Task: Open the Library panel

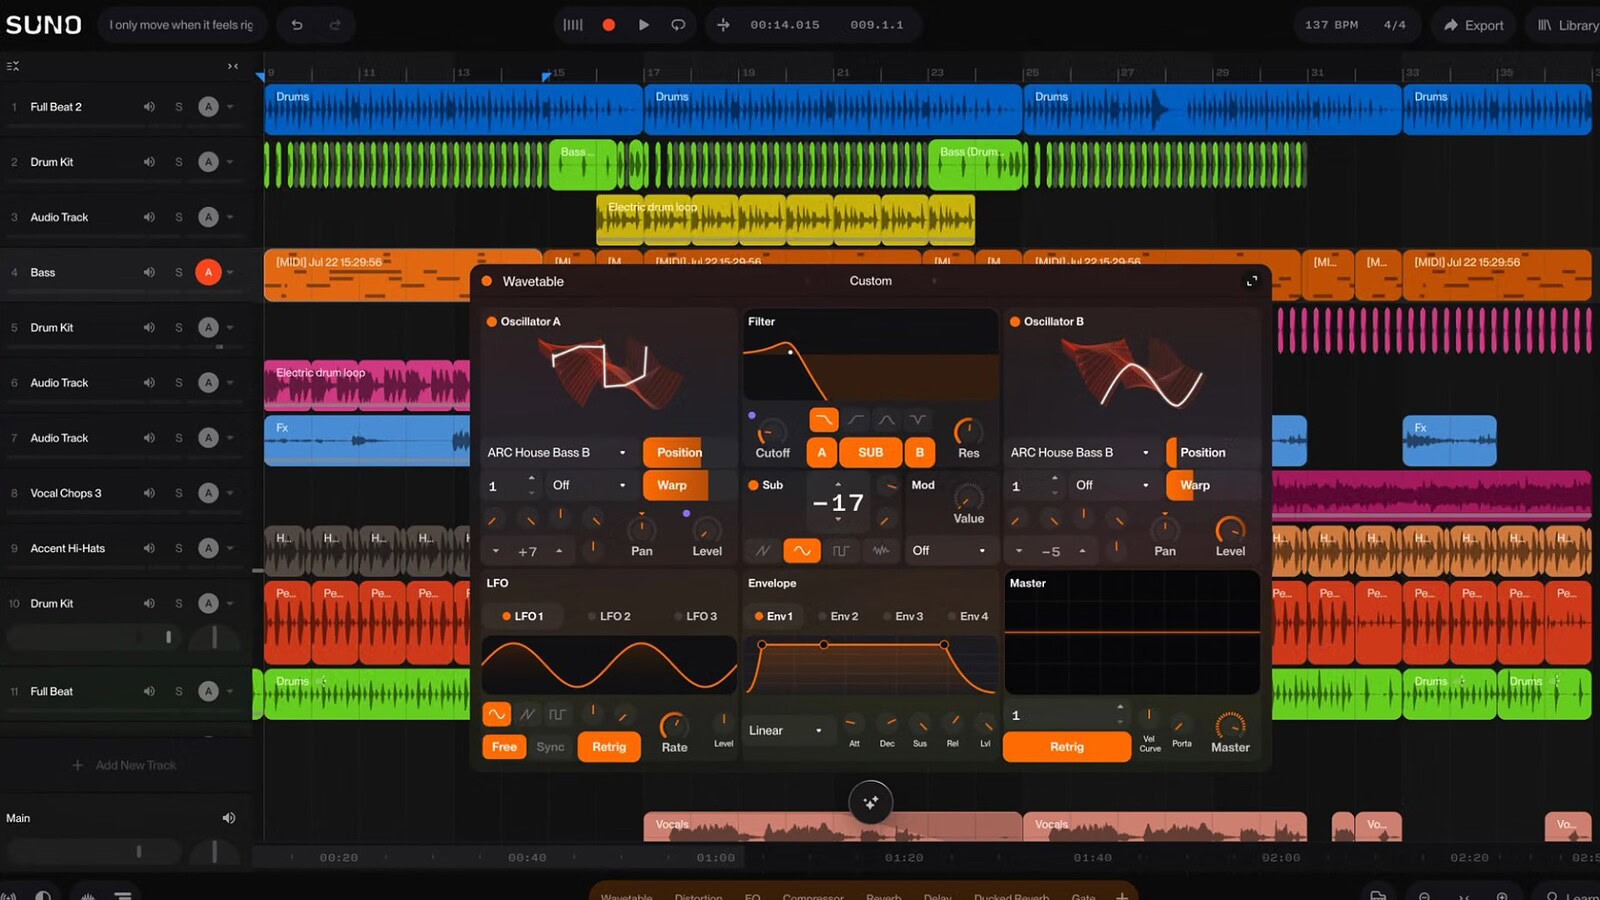Action: pos(1566,25)
